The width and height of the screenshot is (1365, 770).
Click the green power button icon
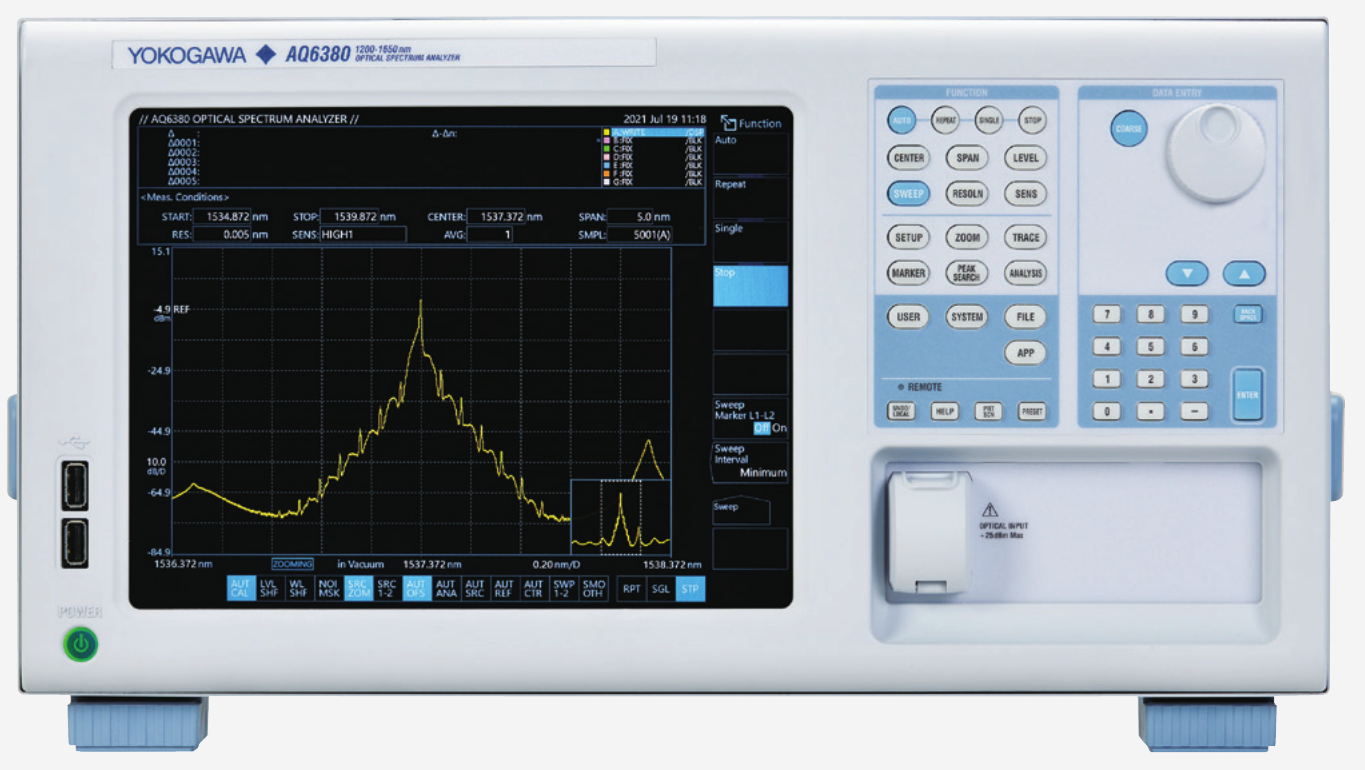81,646
